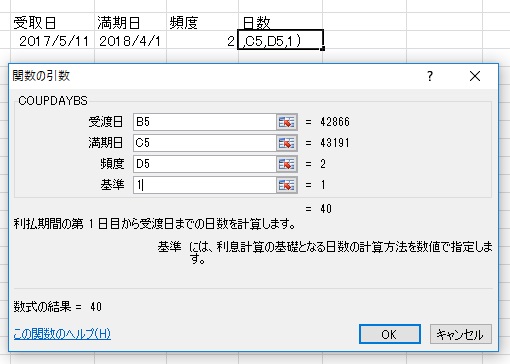Select cell containing 2018/4/1
Screen dimensions: 510x364
(131, 40)
